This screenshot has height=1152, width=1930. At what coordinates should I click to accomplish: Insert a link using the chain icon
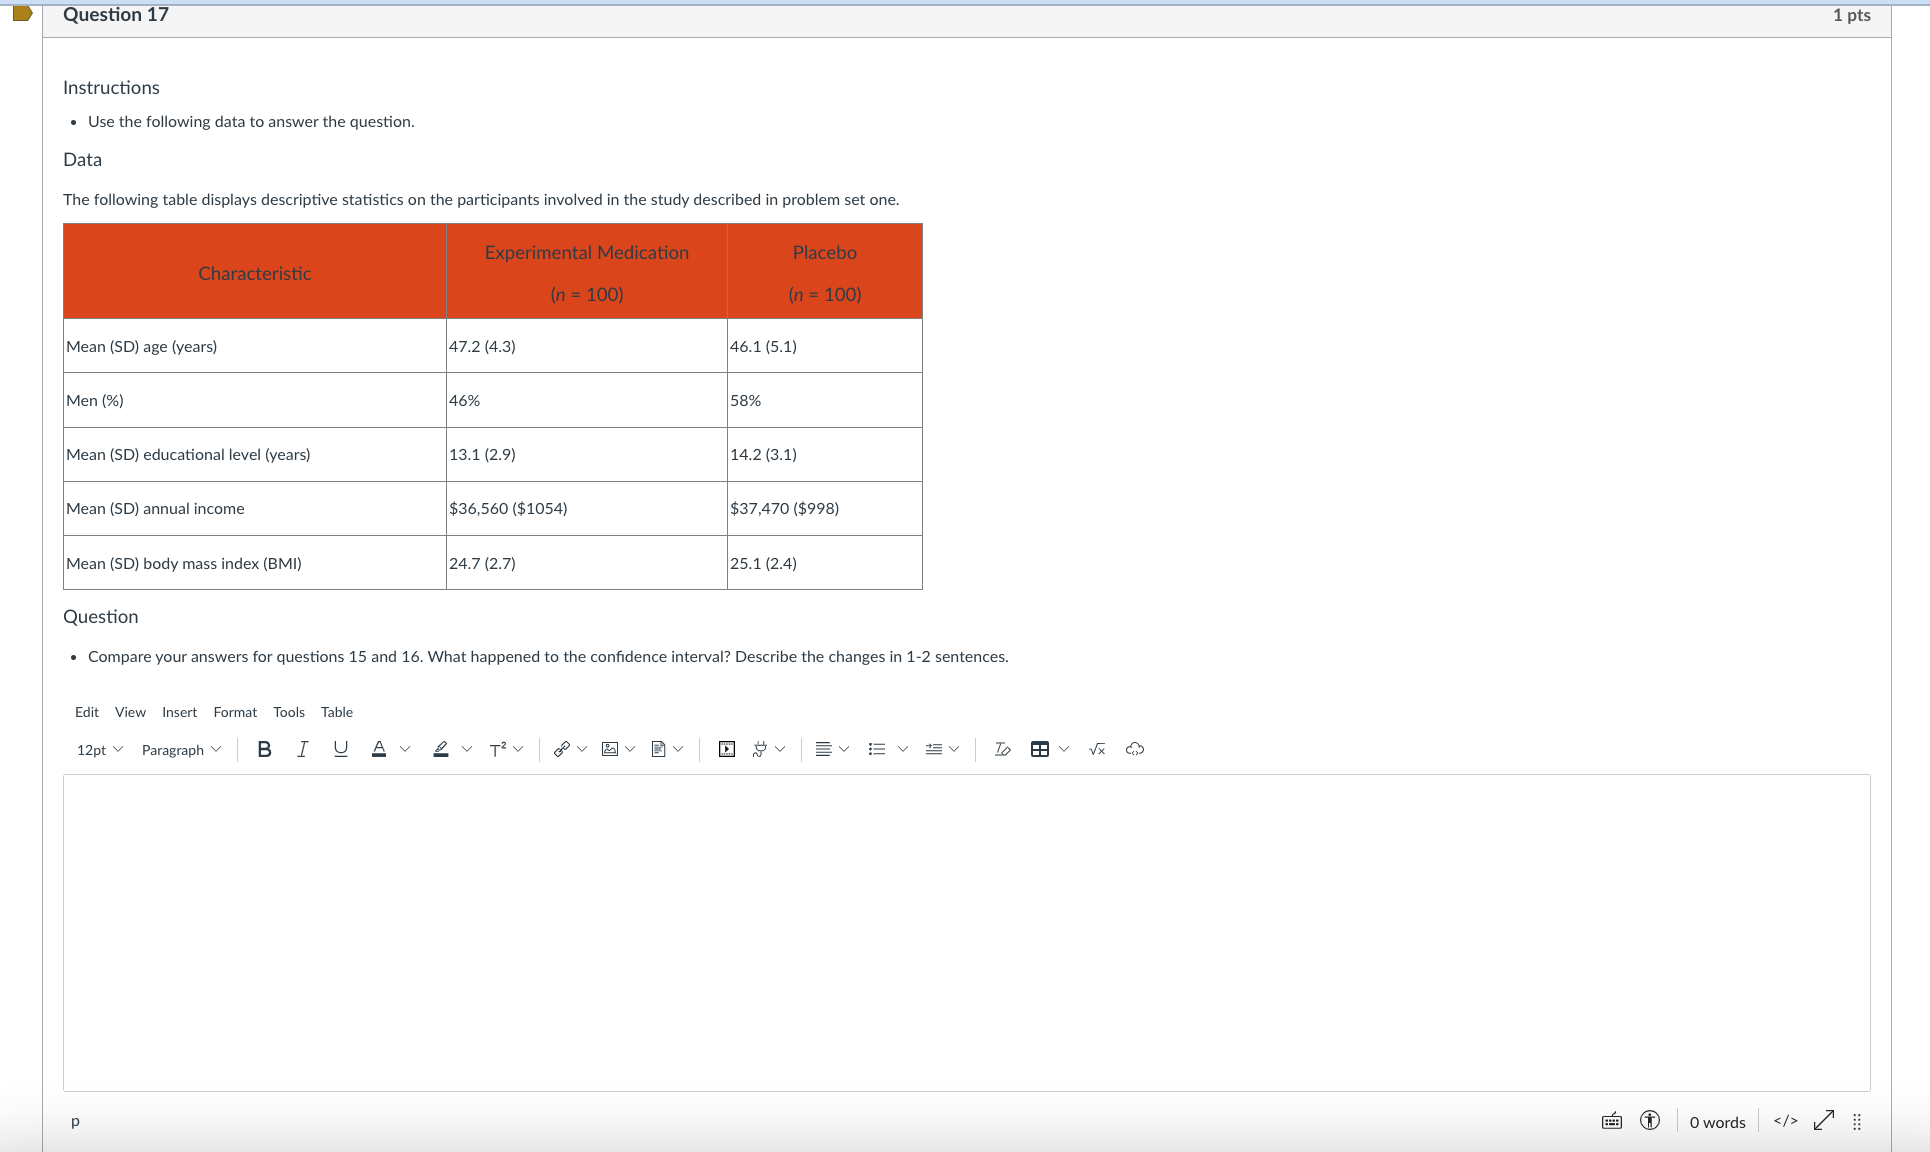[x=562, y=749]
